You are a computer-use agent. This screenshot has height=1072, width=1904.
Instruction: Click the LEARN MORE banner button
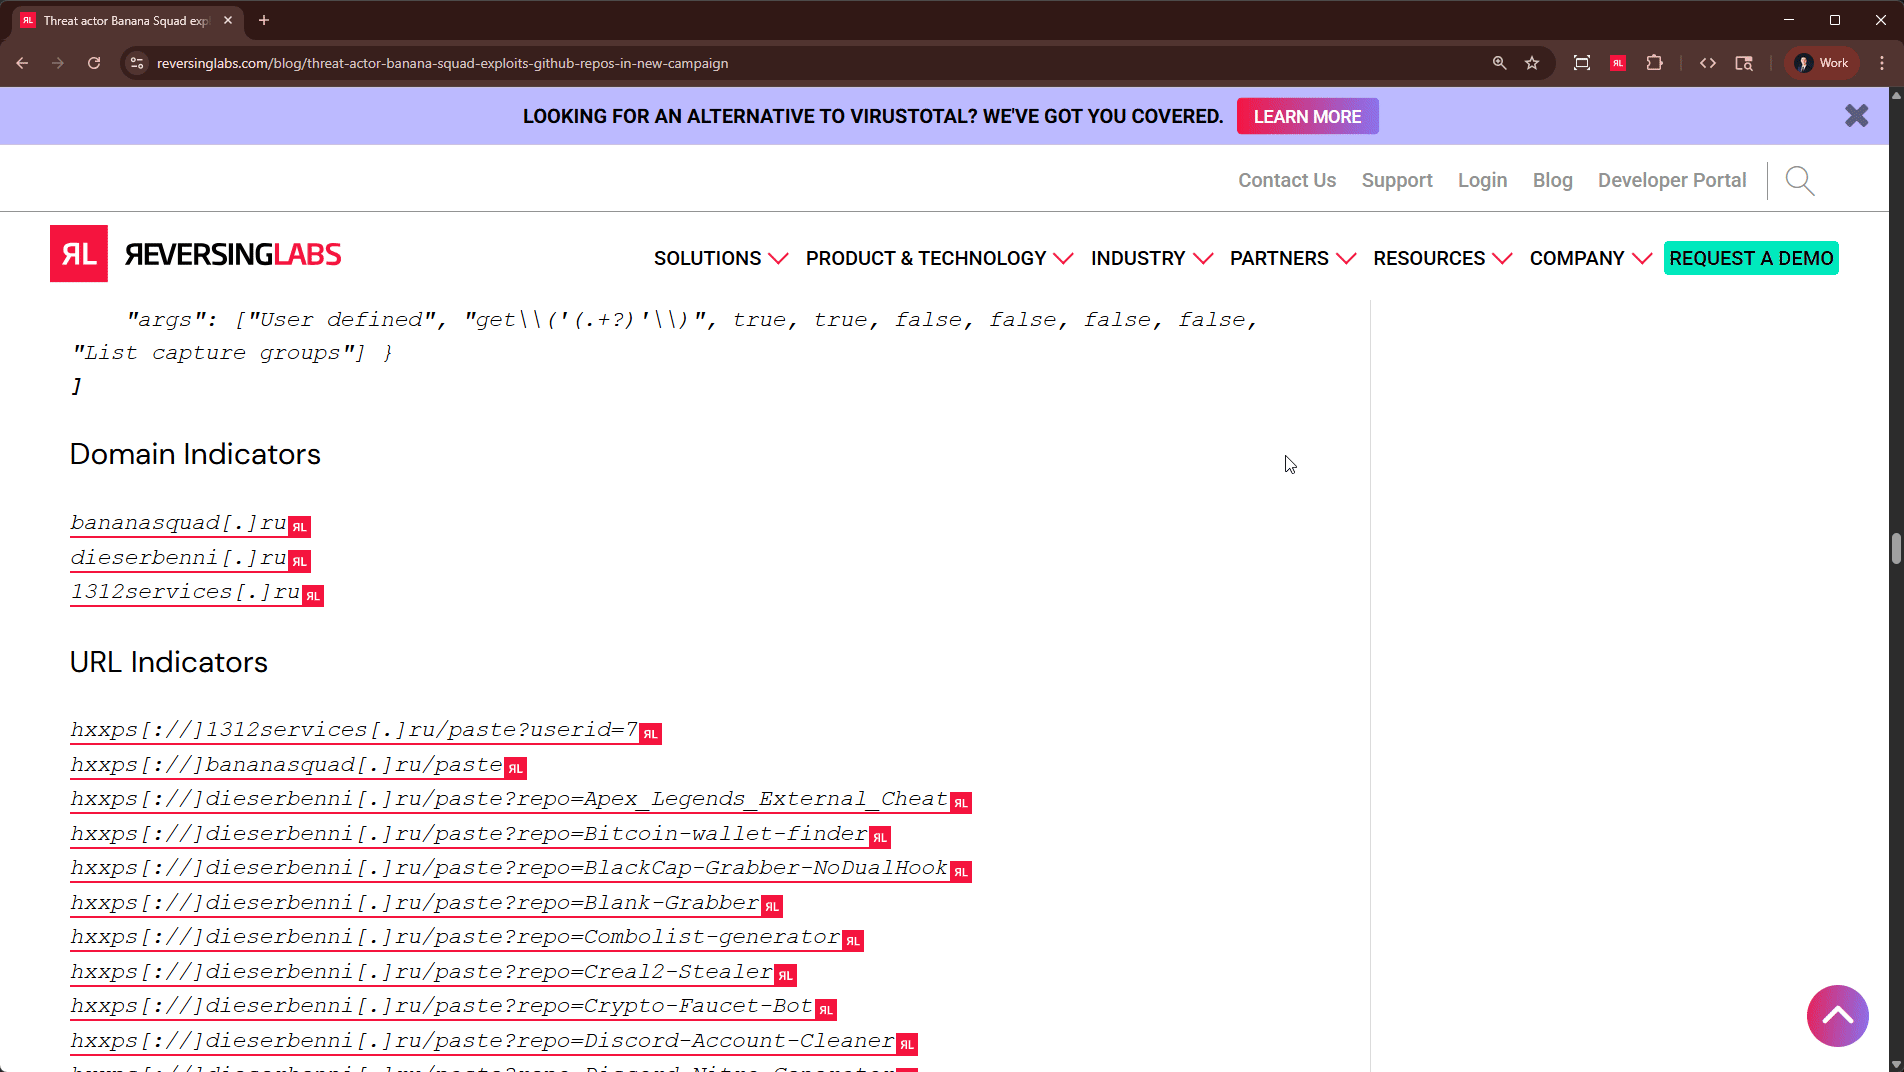(1307, 116)
